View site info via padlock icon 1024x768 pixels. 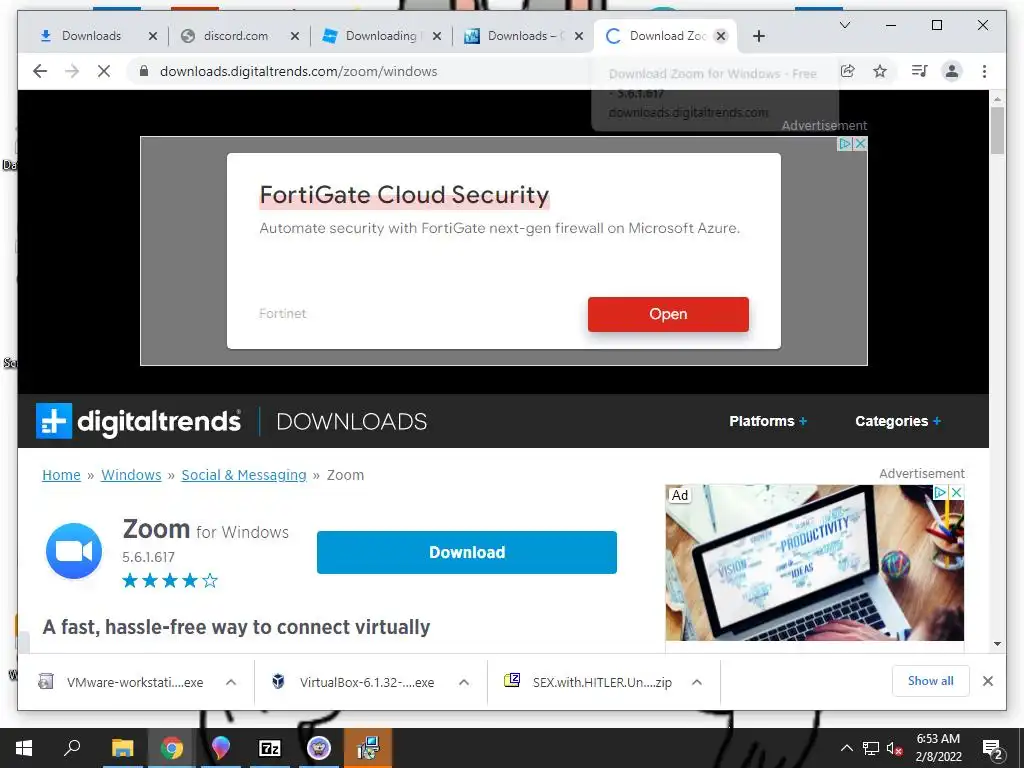[144, 71]
